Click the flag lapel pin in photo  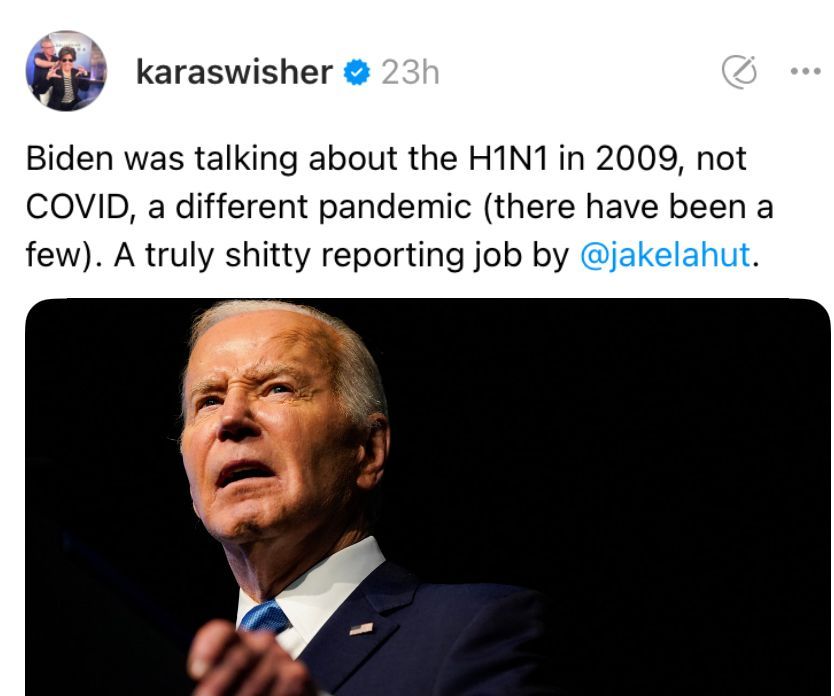coord(361,629)
